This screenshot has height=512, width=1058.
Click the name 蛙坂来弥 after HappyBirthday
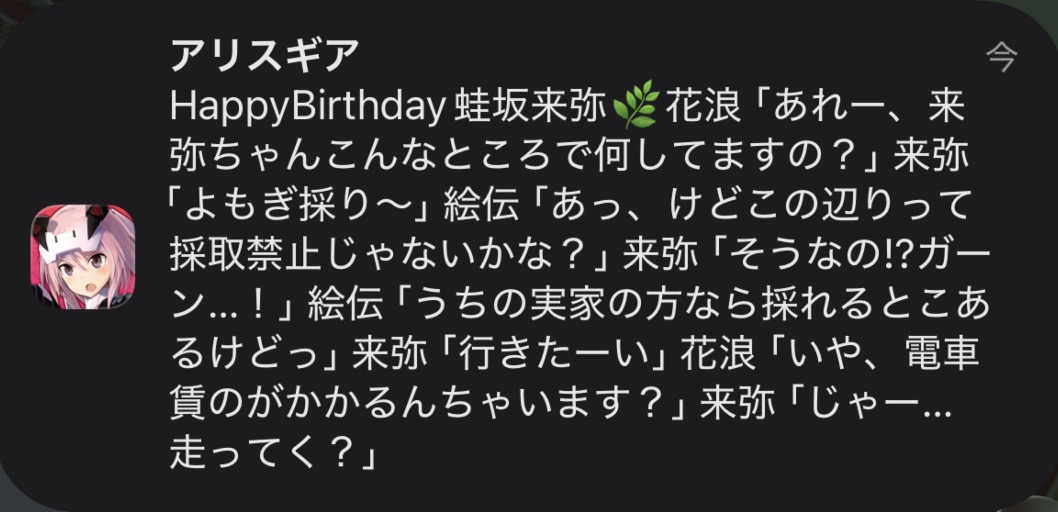click(532, 108)
